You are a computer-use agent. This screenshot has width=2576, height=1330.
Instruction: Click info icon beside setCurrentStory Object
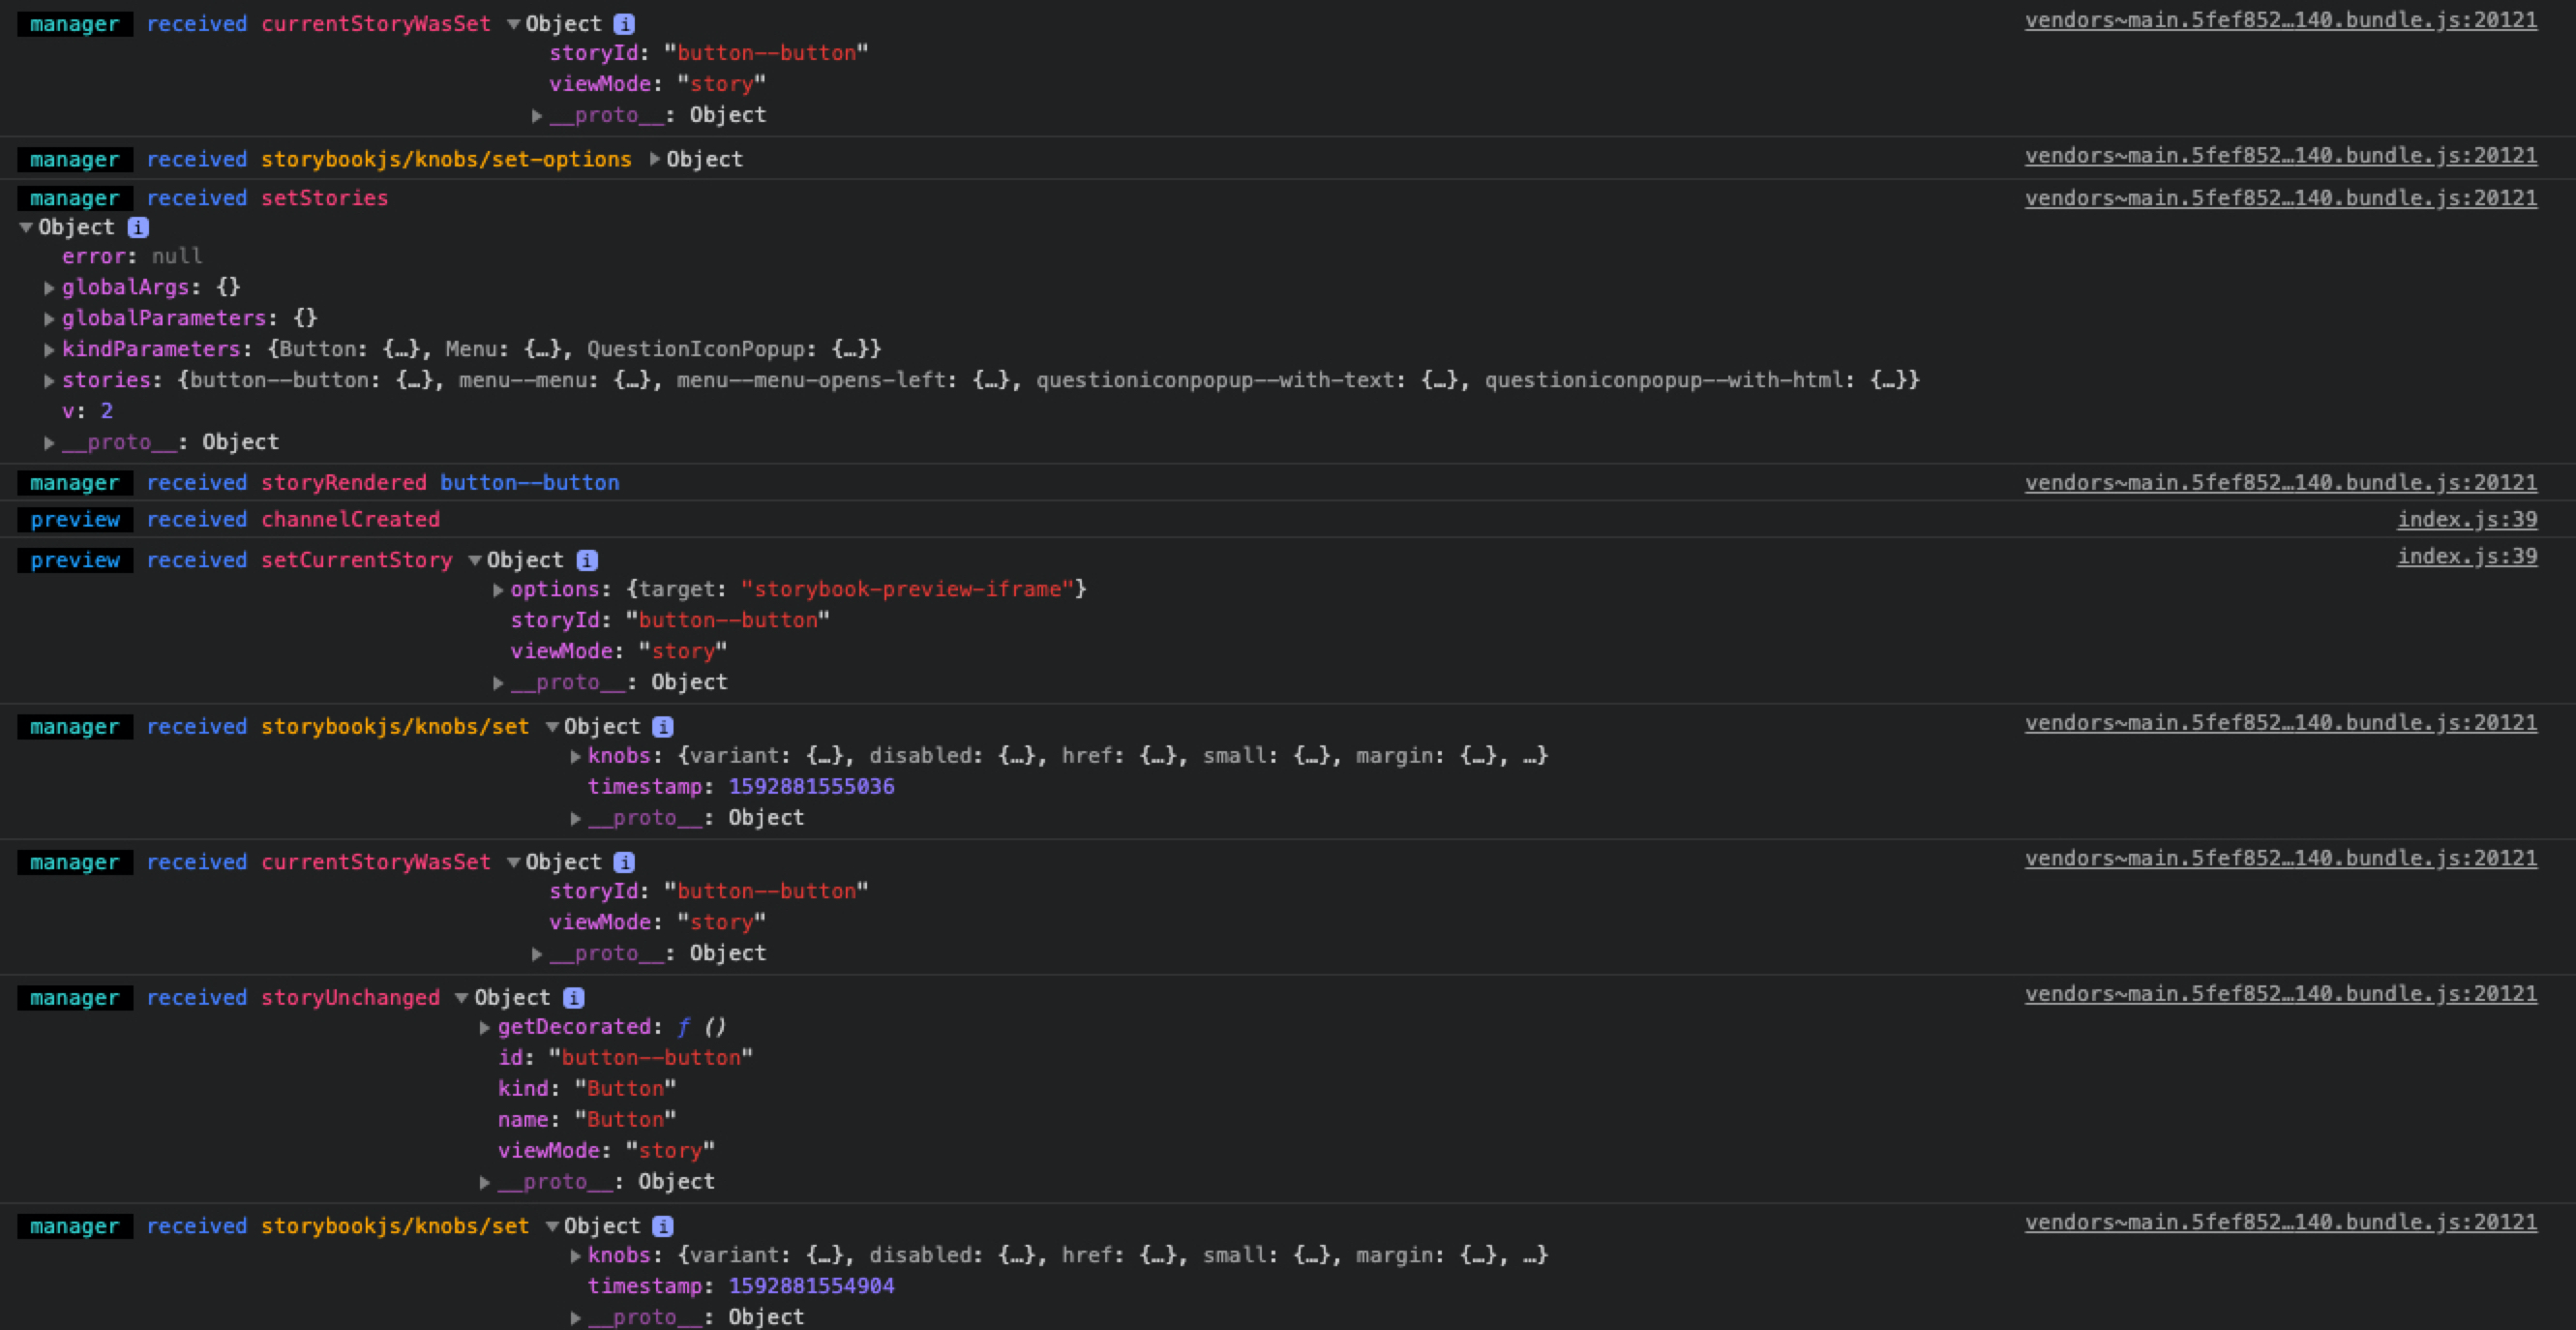click(588, 560)
